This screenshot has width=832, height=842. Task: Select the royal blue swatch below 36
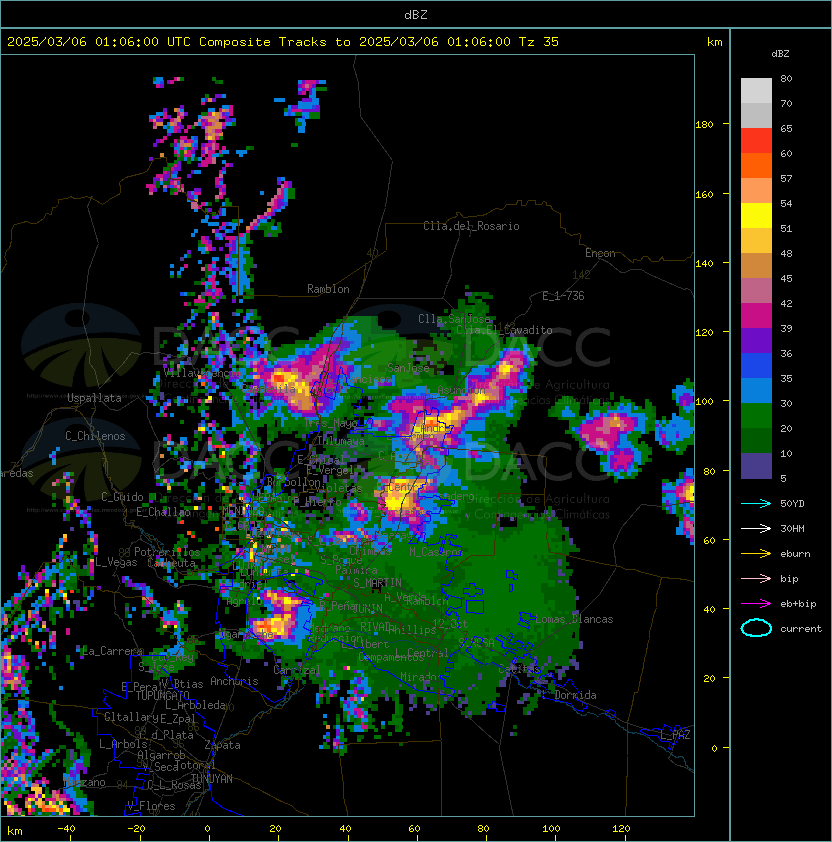click(756, 366)
